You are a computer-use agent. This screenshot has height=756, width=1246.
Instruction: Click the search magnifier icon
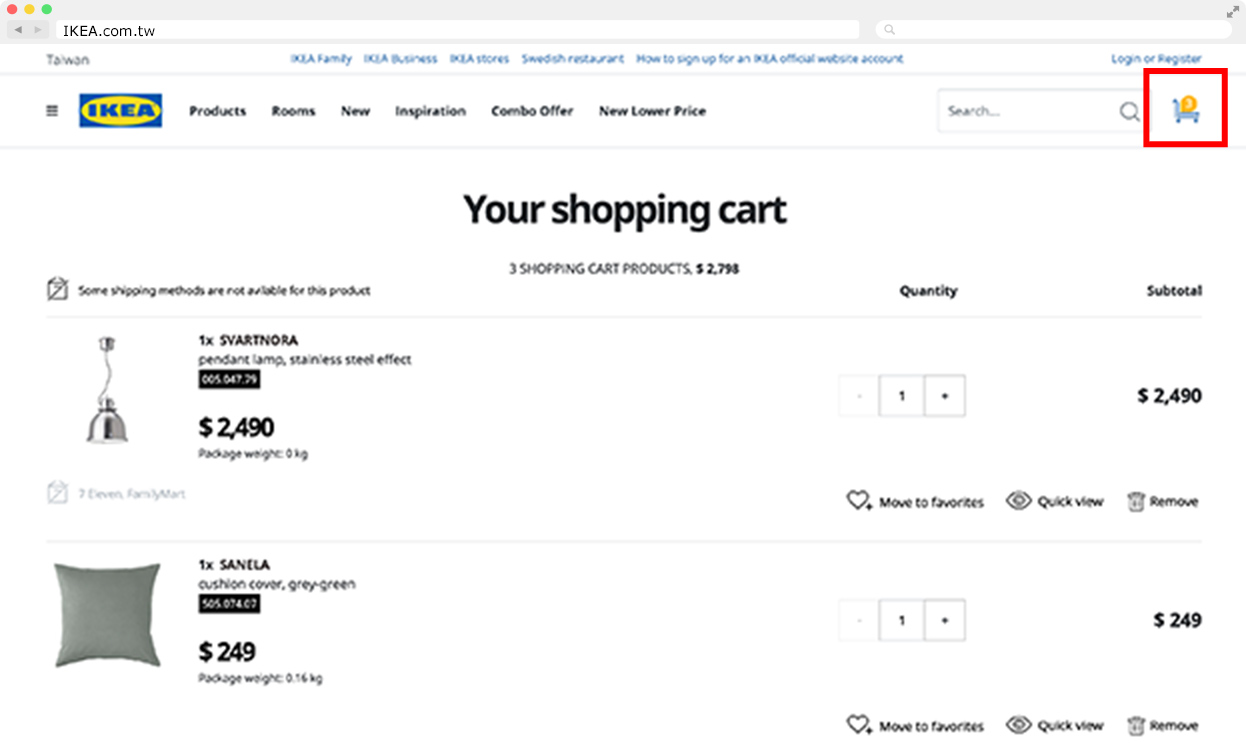[x=1129, y=112]
